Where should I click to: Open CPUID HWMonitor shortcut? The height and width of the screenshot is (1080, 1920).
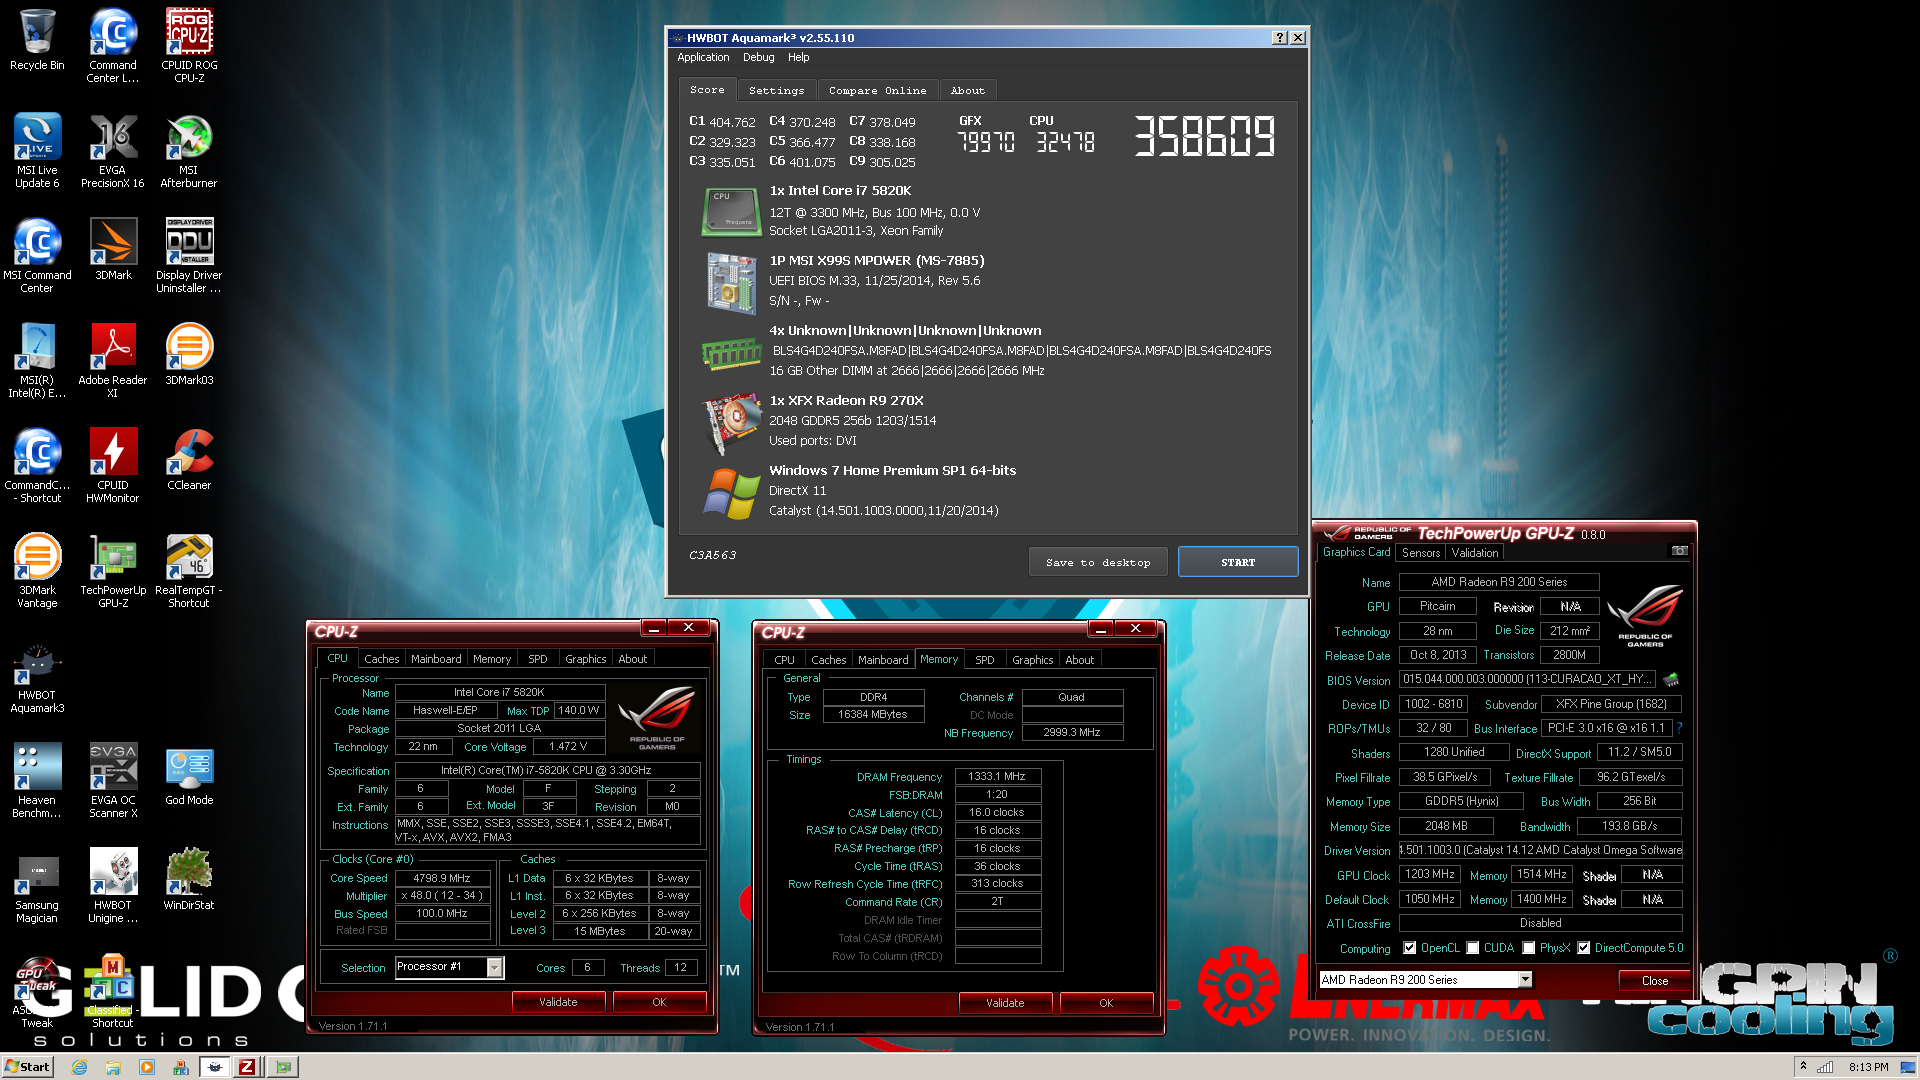click(x=113, y=466)
